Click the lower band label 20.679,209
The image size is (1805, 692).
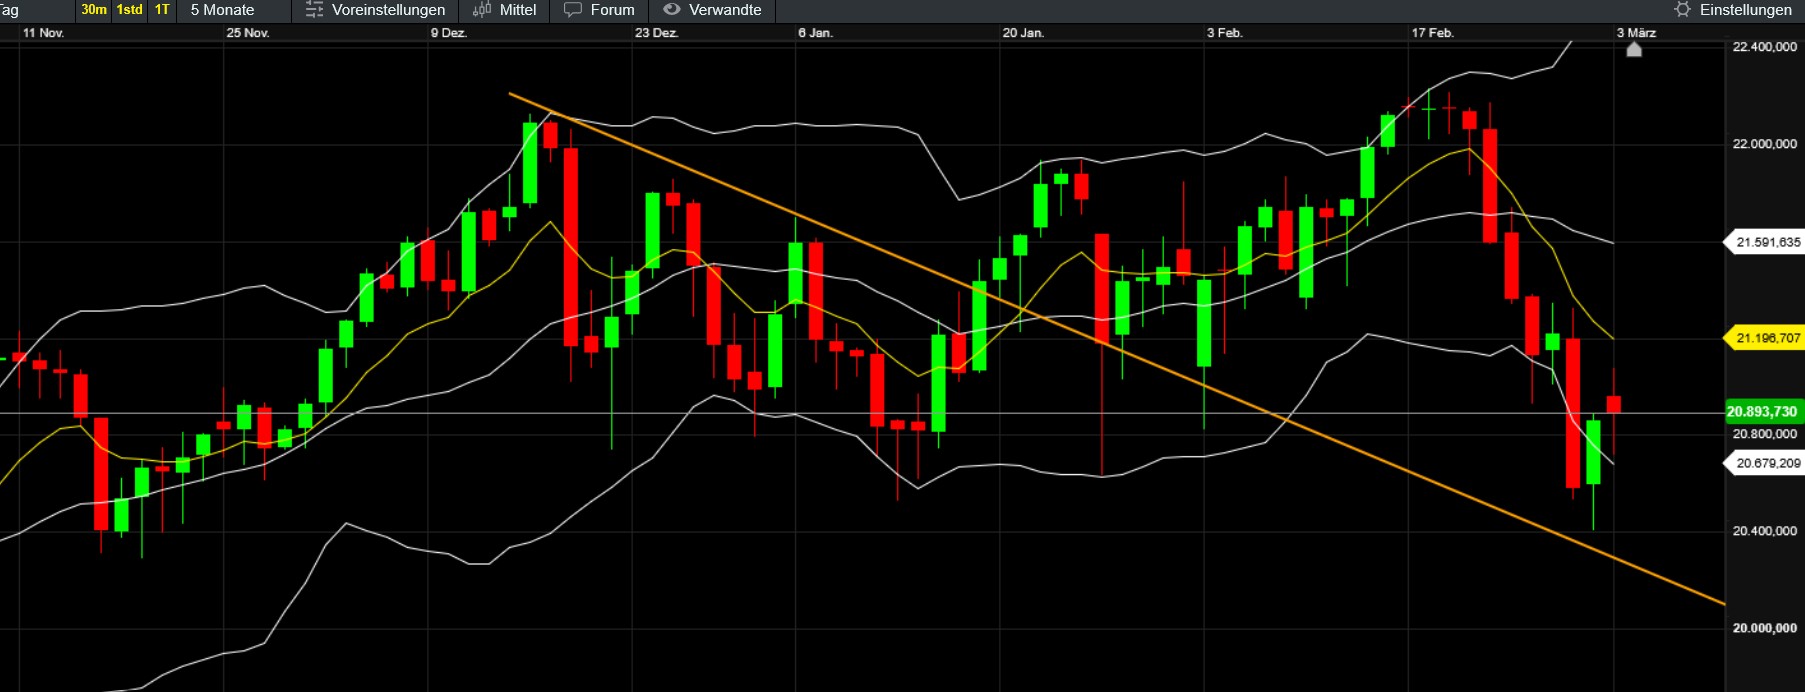tap(1765, 463)
